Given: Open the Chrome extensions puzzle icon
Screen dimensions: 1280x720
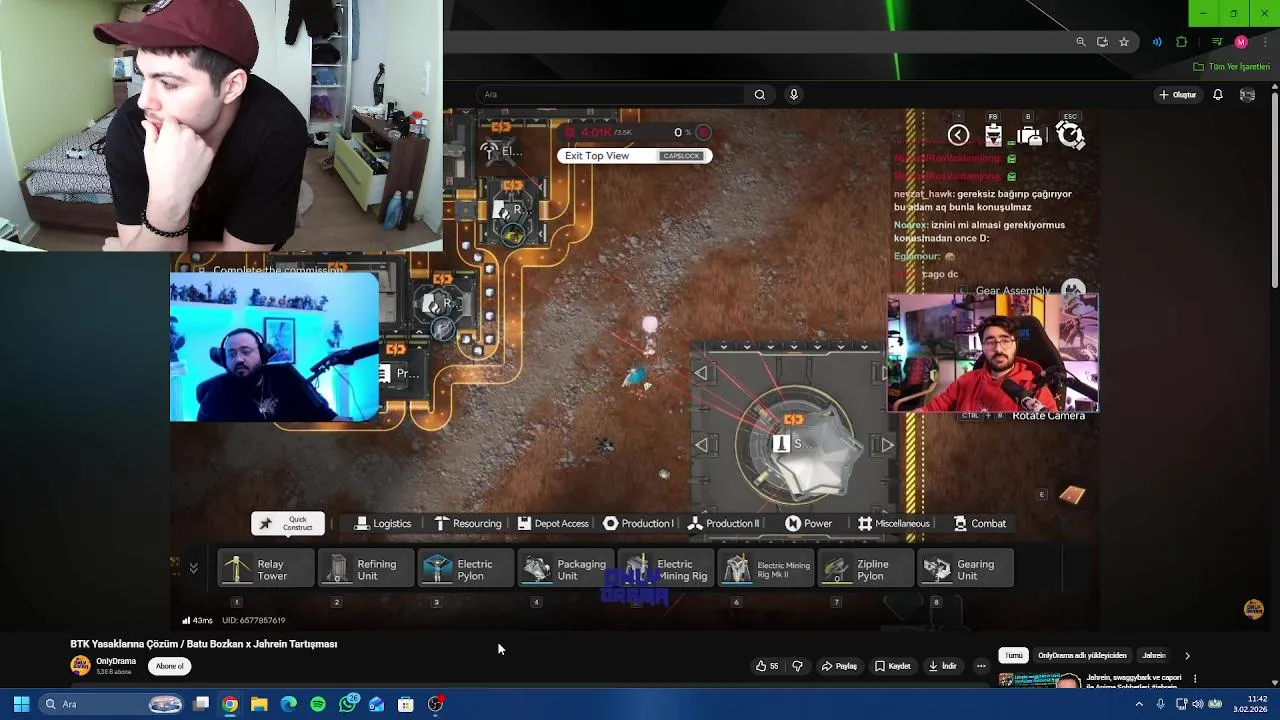Looking at the screenshot, I should point(1181,42).
